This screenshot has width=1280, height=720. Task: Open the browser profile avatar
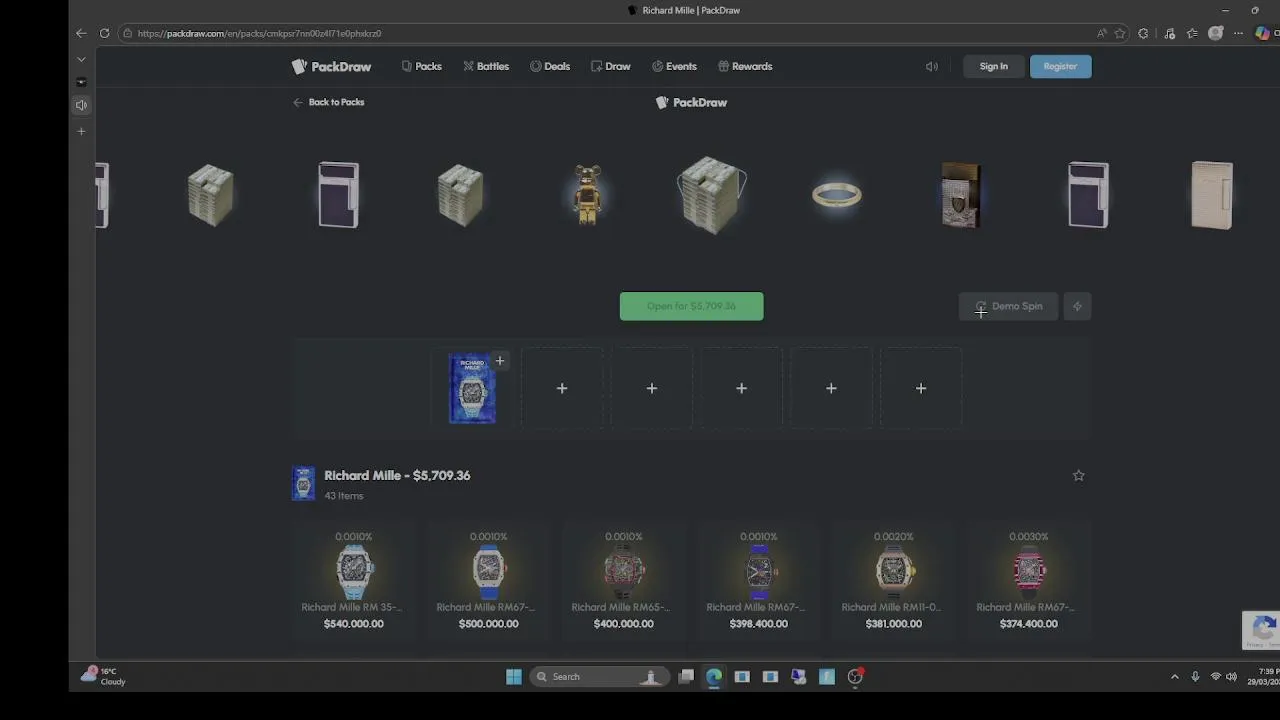1216,33
